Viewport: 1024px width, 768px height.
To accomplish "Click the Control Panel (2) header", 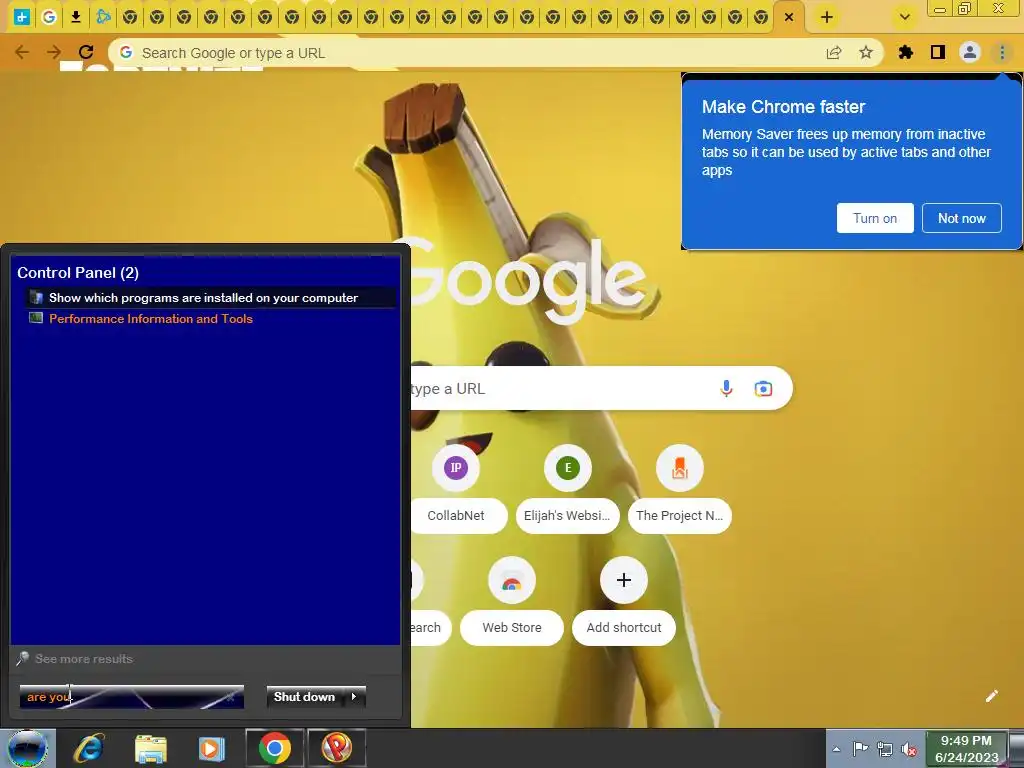I will click(78, 273).
